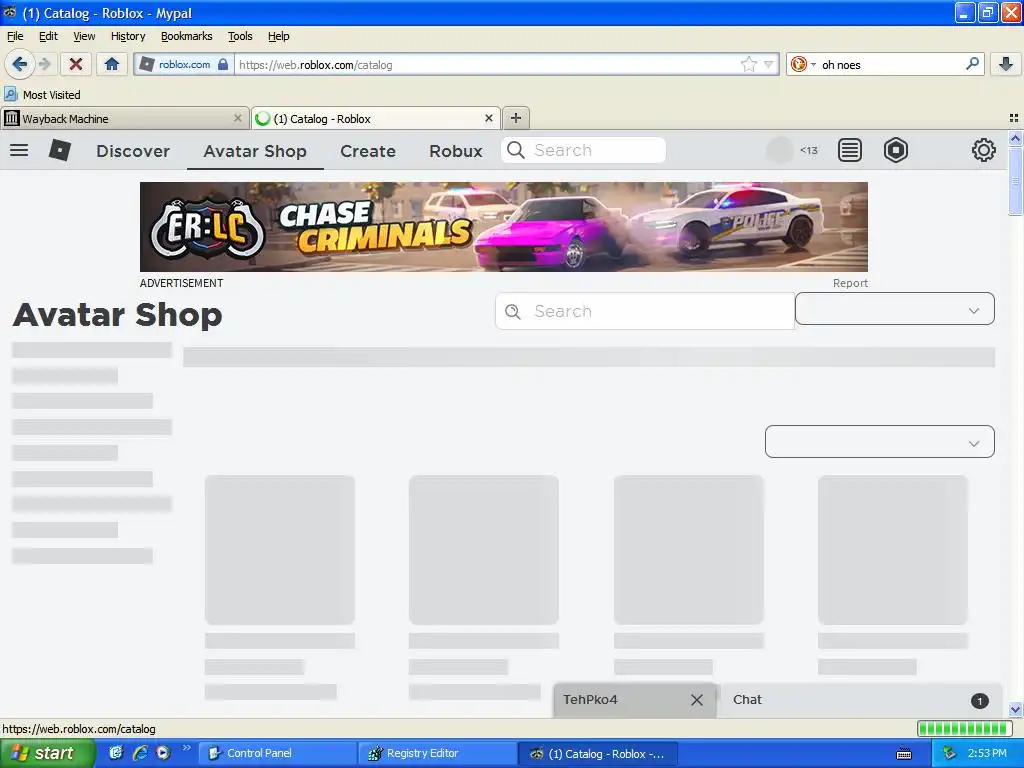
Task: Open the Roblox notifications stream icon
Action: pos(850,150)
